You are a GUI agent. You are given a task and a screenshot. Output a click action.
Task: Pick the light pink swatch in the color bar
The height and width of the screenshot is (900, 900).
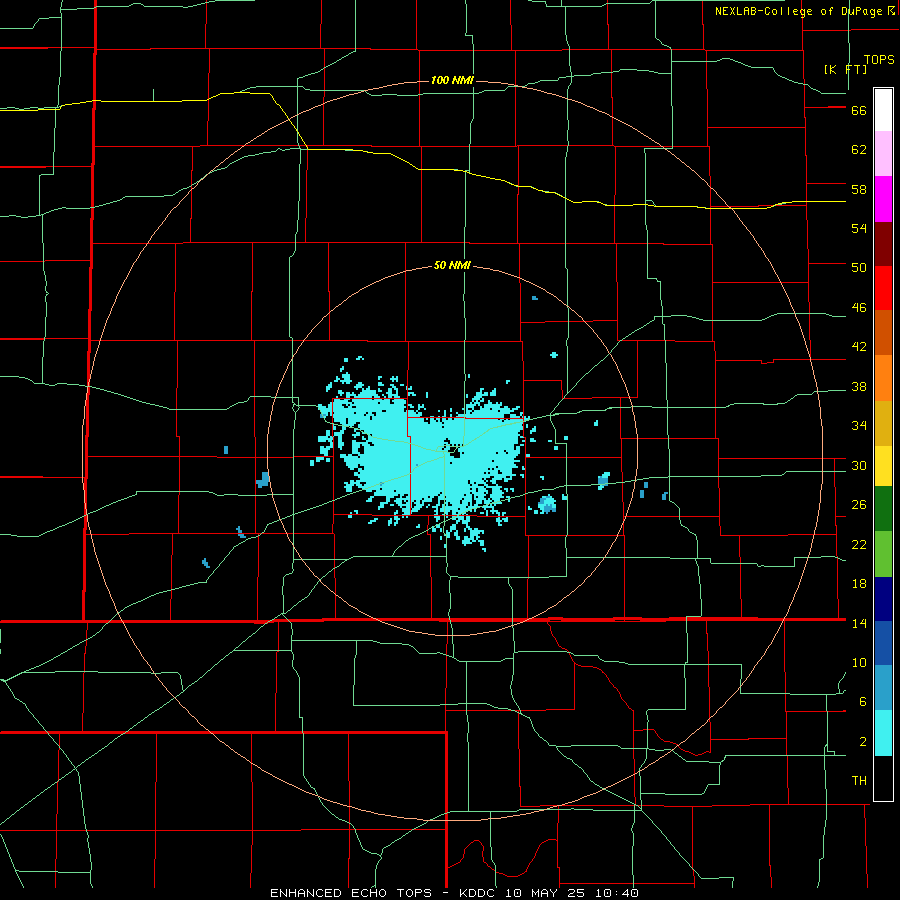point(883,153)
